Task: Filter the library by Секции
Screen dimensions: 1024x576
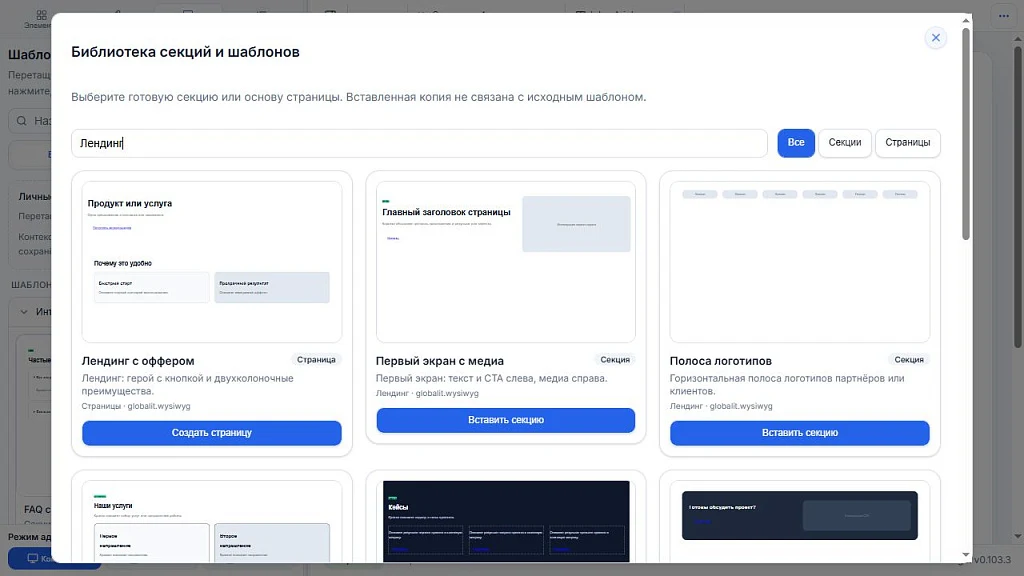Action: click(x=844, y=143)
